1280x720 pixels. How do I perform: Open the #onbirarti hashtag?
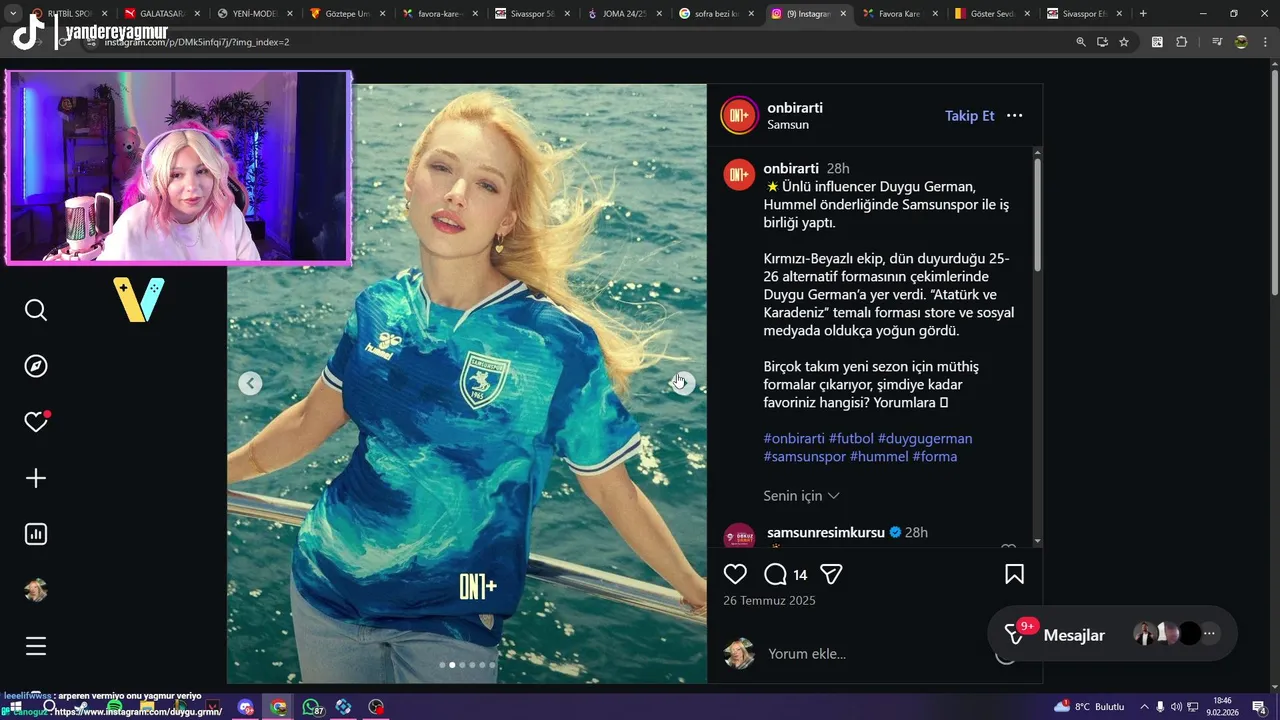point(794,438)
